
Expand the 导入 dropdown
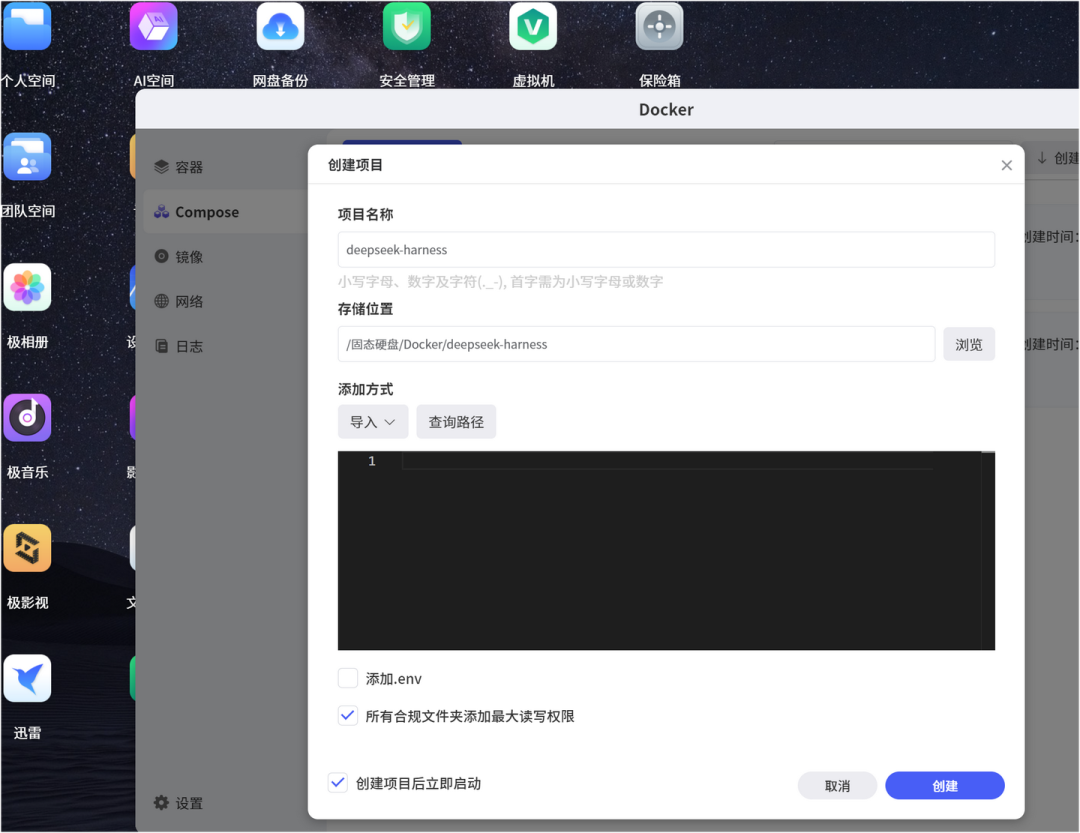click(x=373, y=422)
